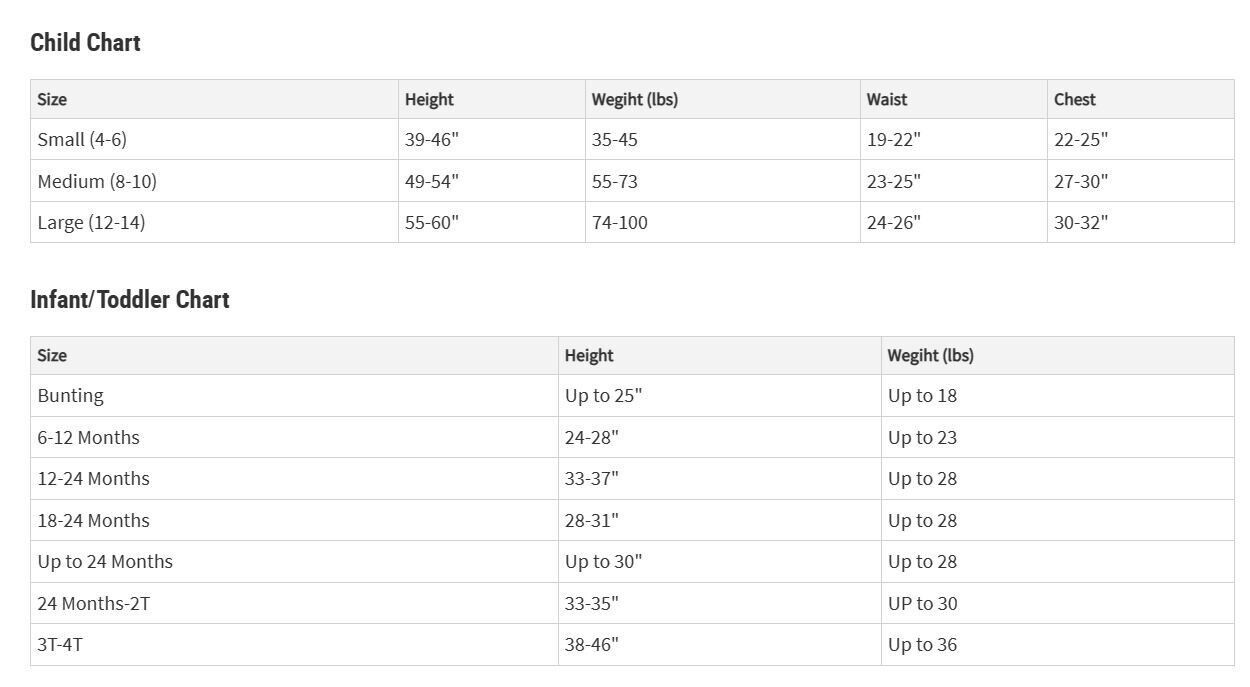
Task: Click the Infant/Toddler Chart heading
Action: (x=130, y=299)
